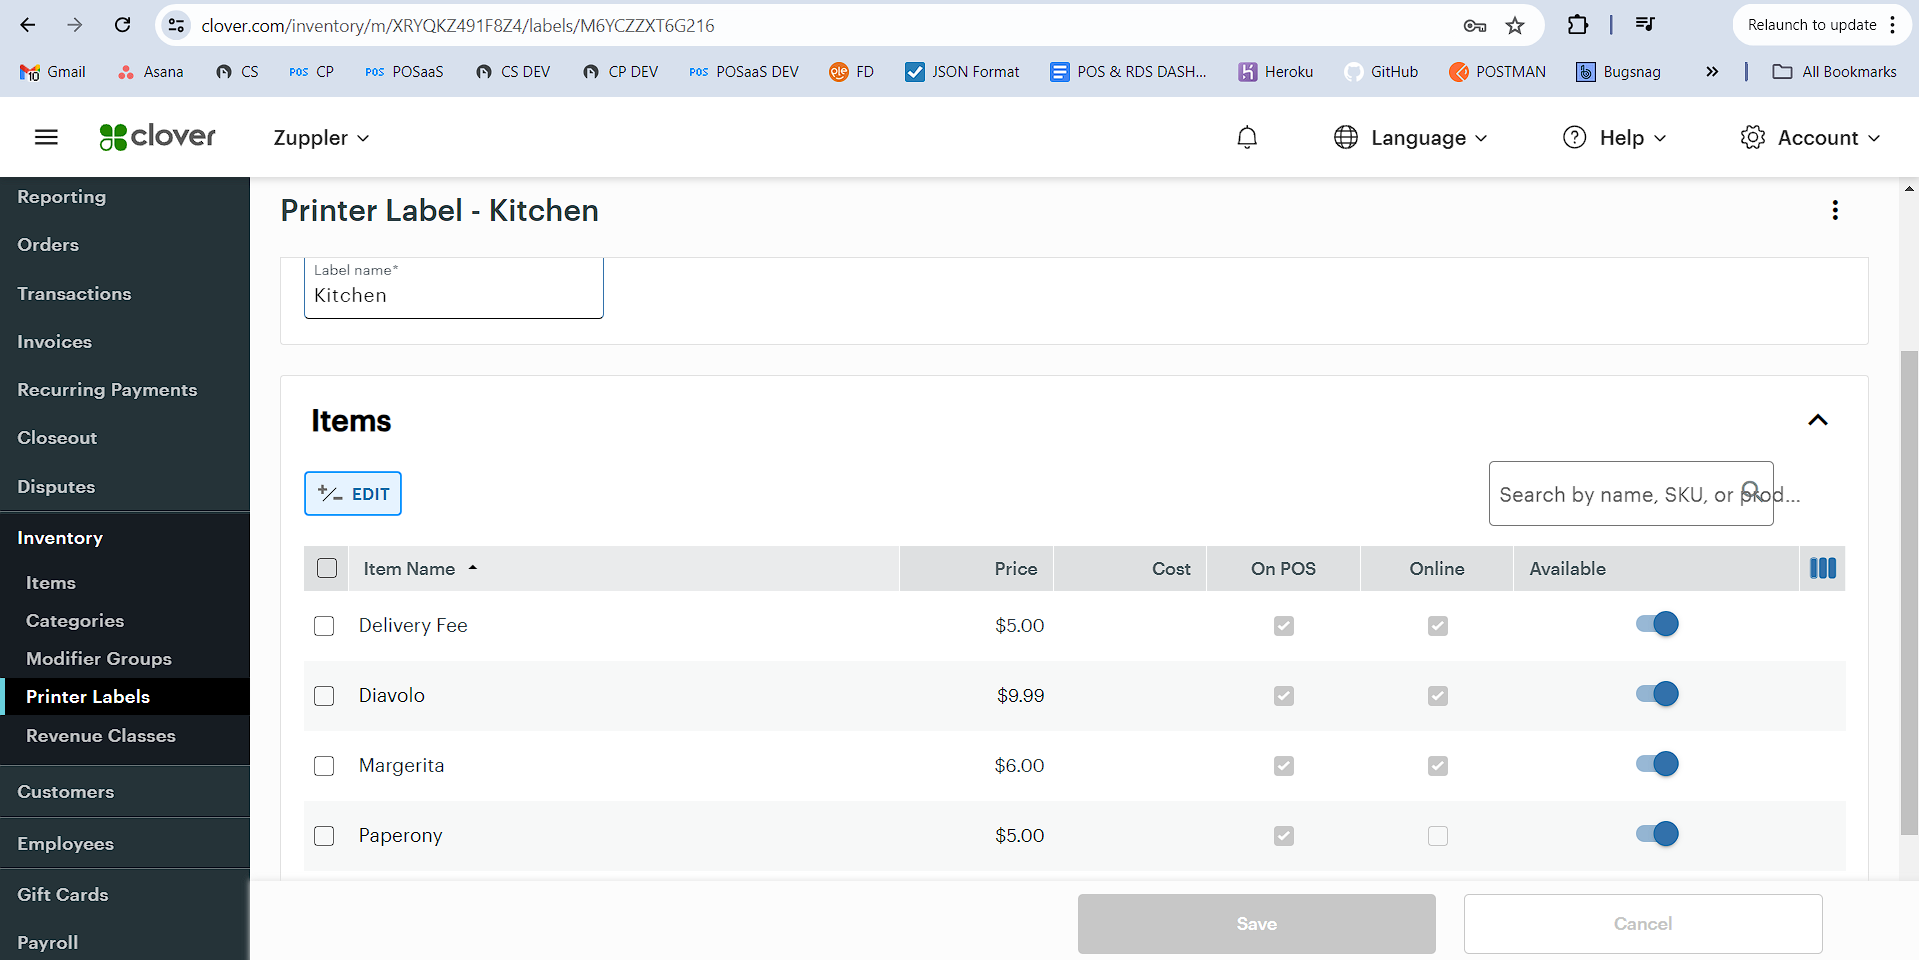
Task: Collapse the Items section
Action: 1818,420
